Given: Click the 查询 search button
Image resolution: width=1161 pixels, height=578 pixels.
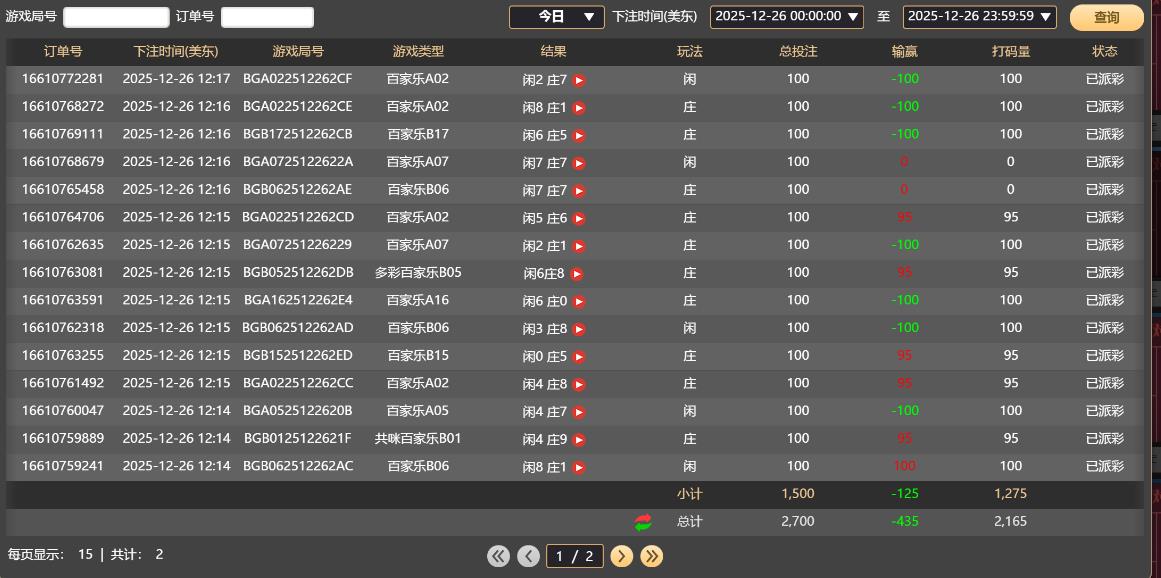Looking at the screenshot, I should pyautogui.click(x=1106, y=17).
